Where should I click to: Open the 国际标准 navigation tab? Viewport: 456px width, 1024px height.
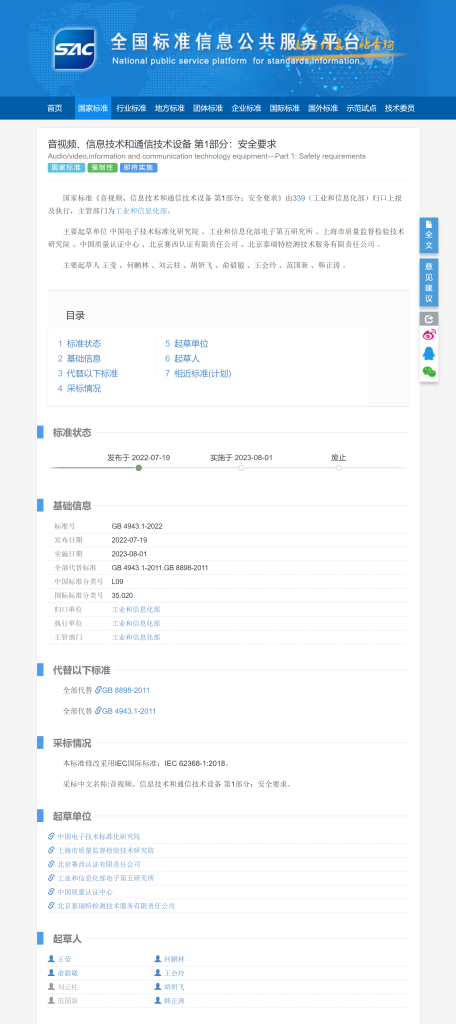click(284, 108)
